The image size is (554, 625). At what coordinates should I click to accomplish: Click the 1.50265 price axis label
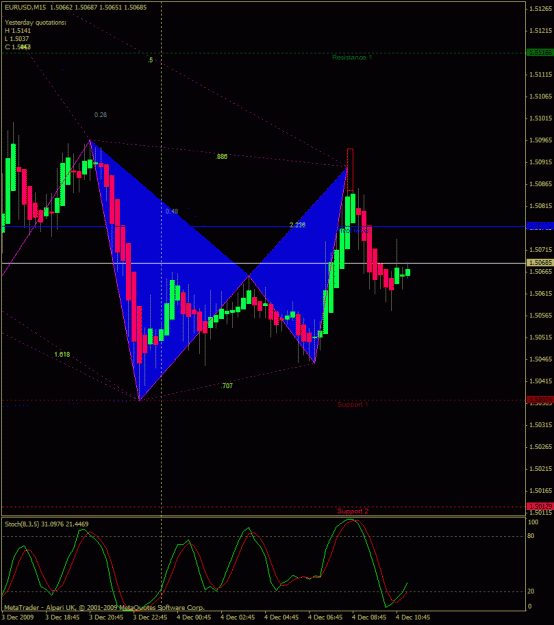(541, 447)
